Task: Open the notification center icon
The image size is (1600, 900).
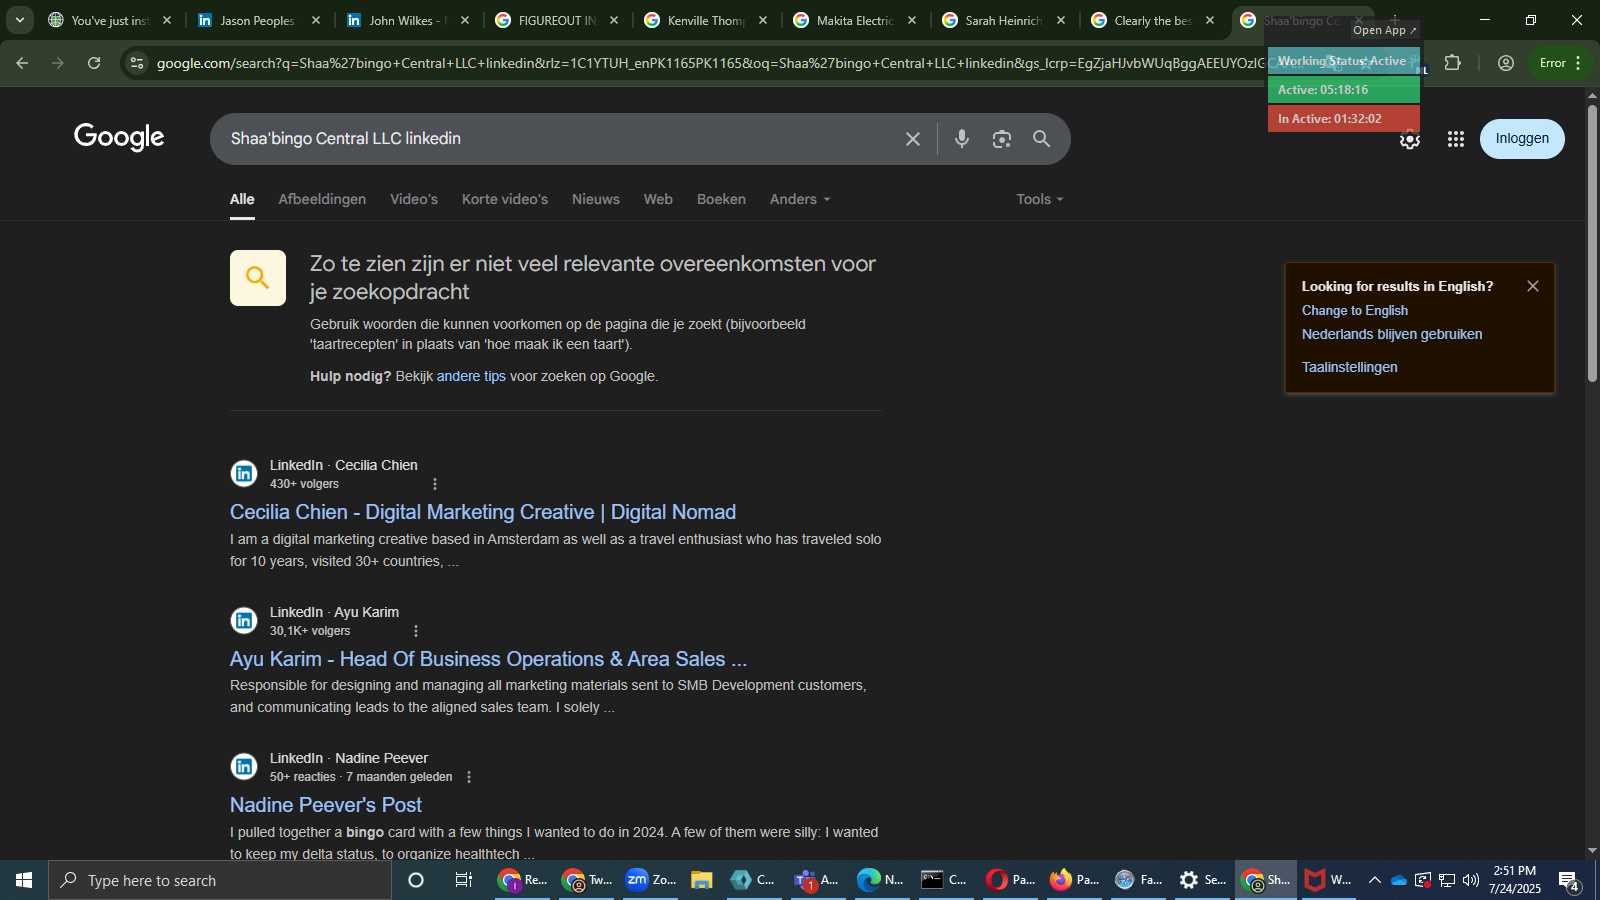Action: (1569, 881)
